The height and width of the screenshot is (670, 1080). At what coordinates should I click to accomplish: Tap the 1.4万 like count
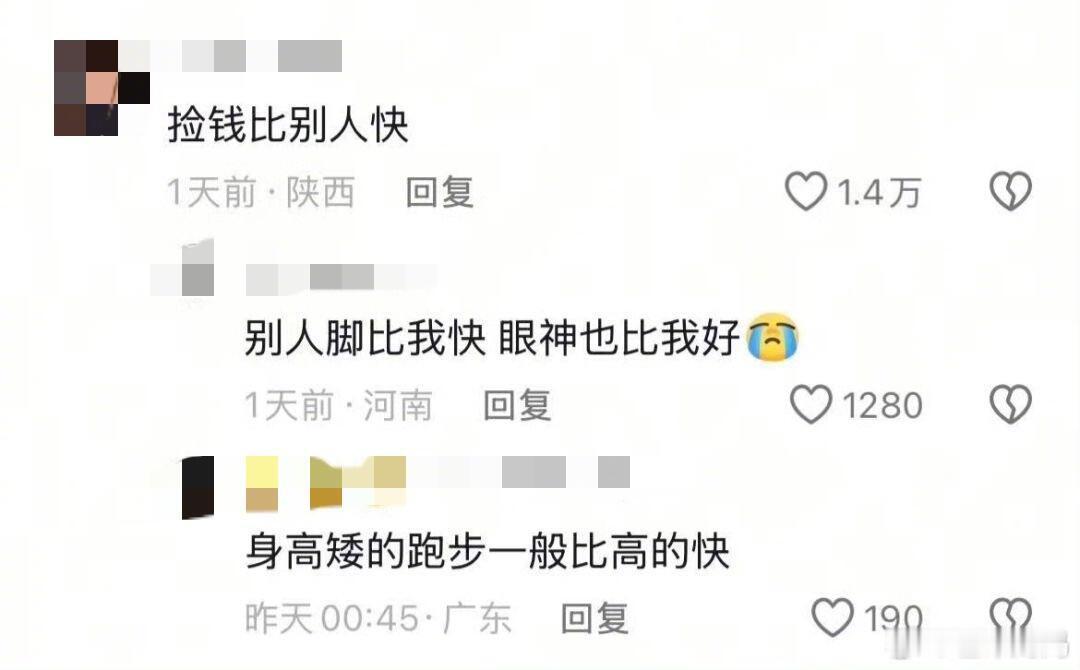(878, 192)
